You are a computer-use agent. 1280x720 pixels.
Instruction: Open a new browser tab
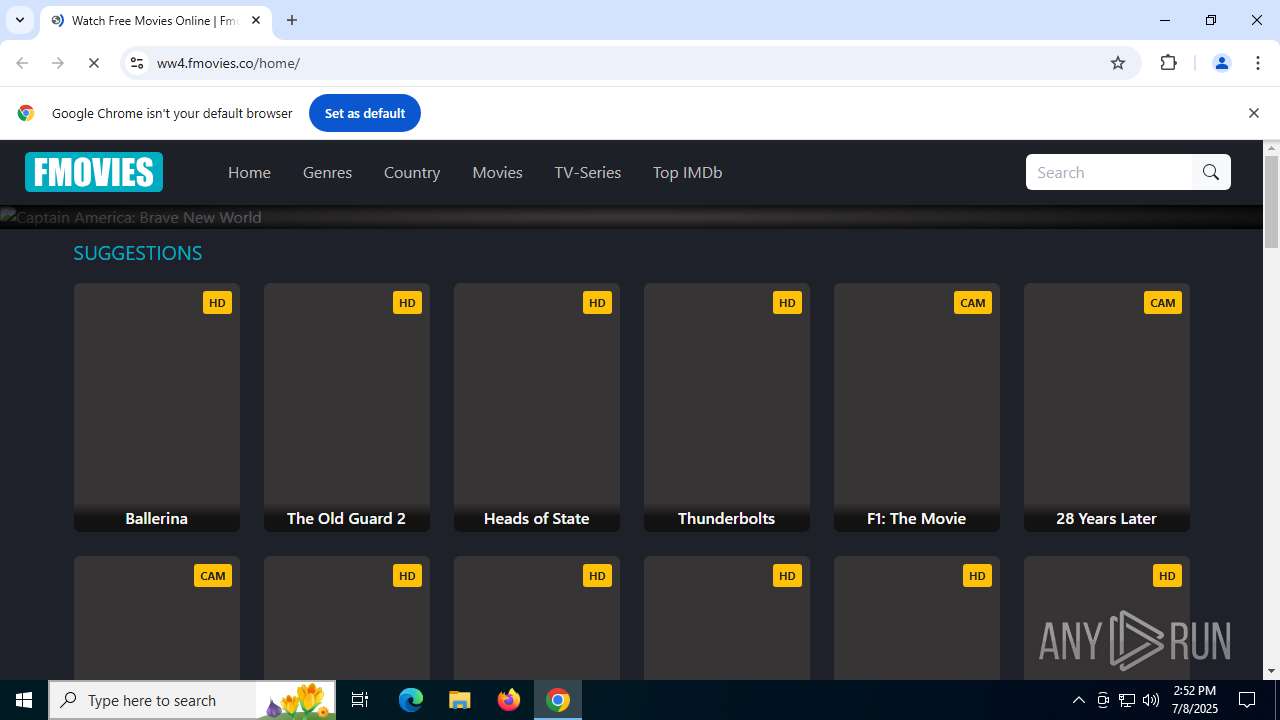pyautogui.click(x=292, y=20)
